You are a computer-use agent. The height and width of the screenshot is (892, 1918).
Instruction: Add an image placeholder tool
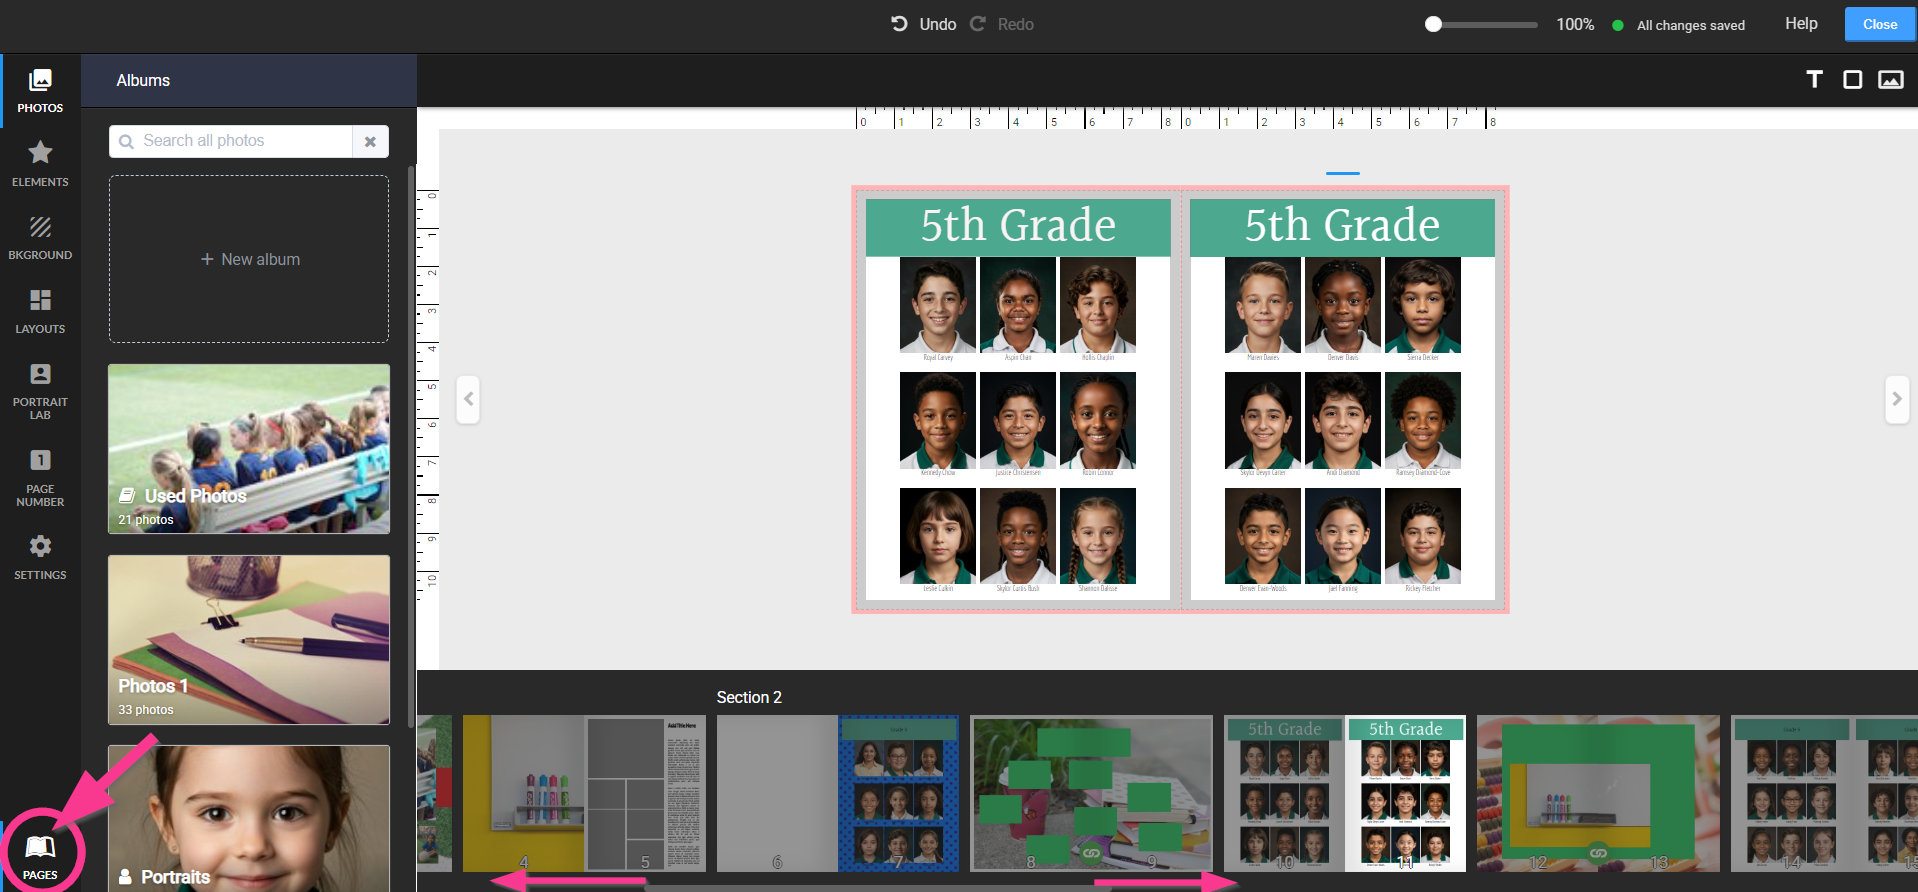pyautogui.click(x=1890, y=80)
